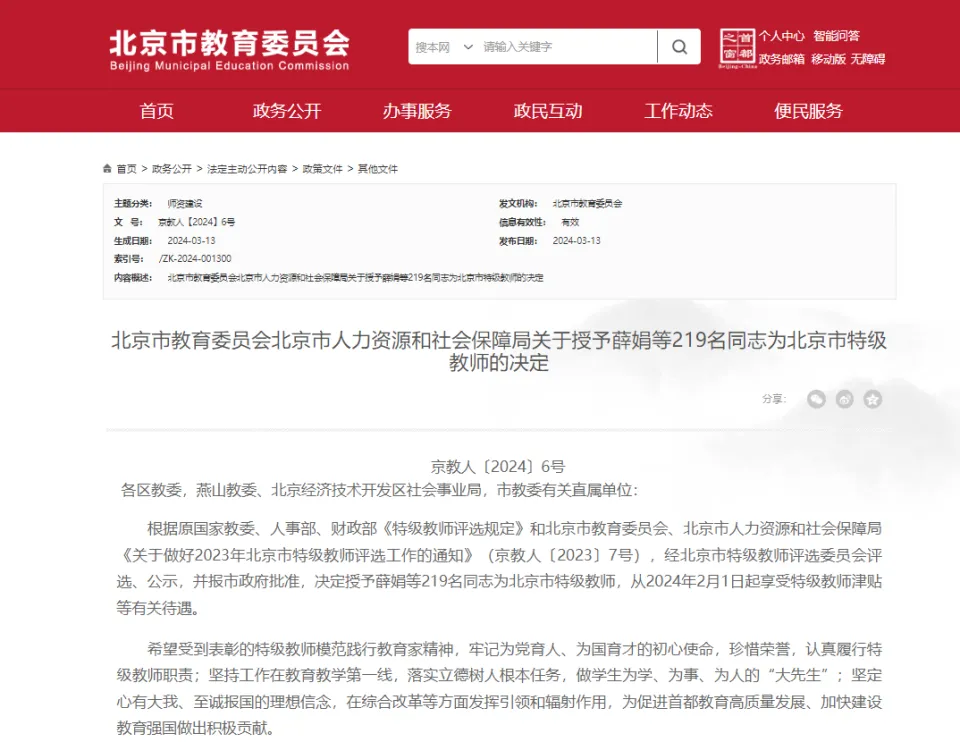Click the 生成日期 value 2024-03-13
Image resolution: width=960 pixels, height=742 pixels.
[x=191, y=241]
